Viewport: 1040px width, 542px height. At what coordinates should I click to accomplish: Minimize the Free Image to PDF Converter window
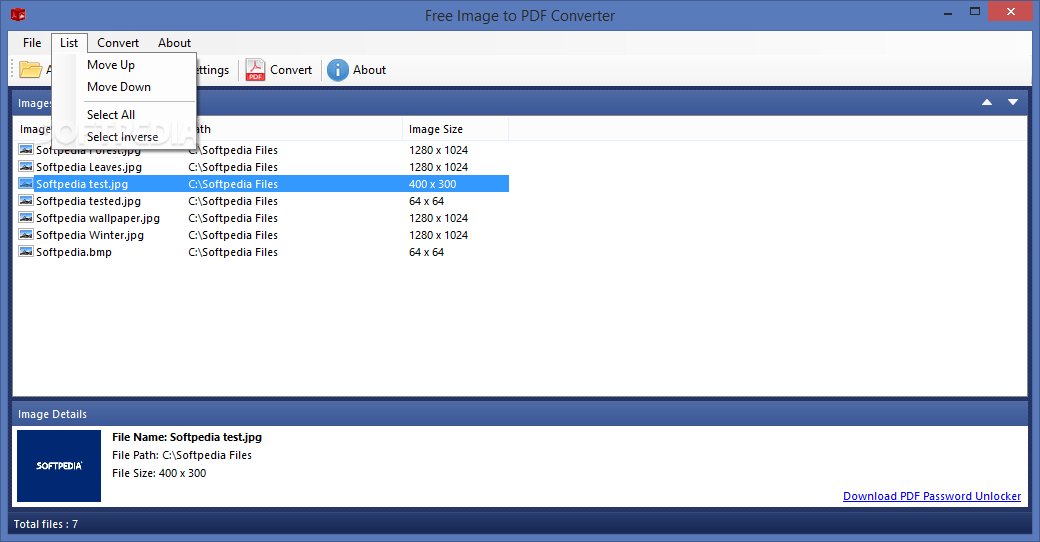tap(948, 12)
